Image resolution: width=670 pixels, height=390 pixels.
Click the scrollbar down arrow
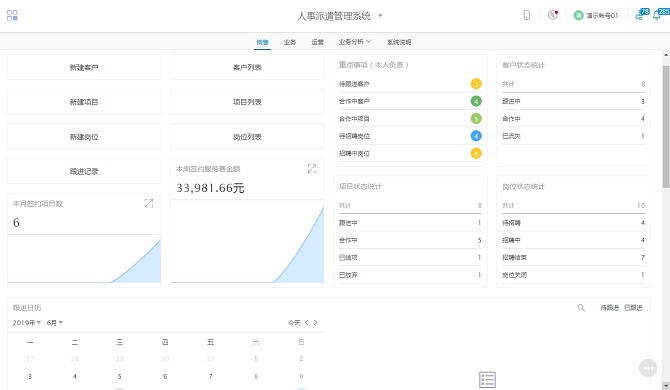666,386
